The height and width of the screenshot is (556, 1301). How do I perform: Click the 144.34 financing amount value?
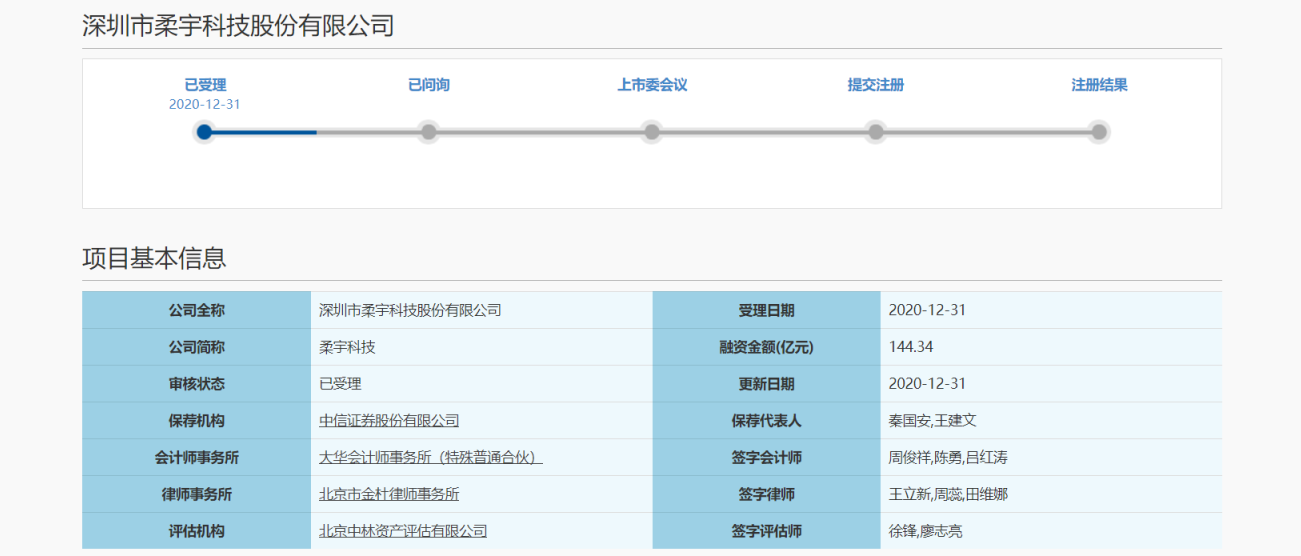pos(910,347)
